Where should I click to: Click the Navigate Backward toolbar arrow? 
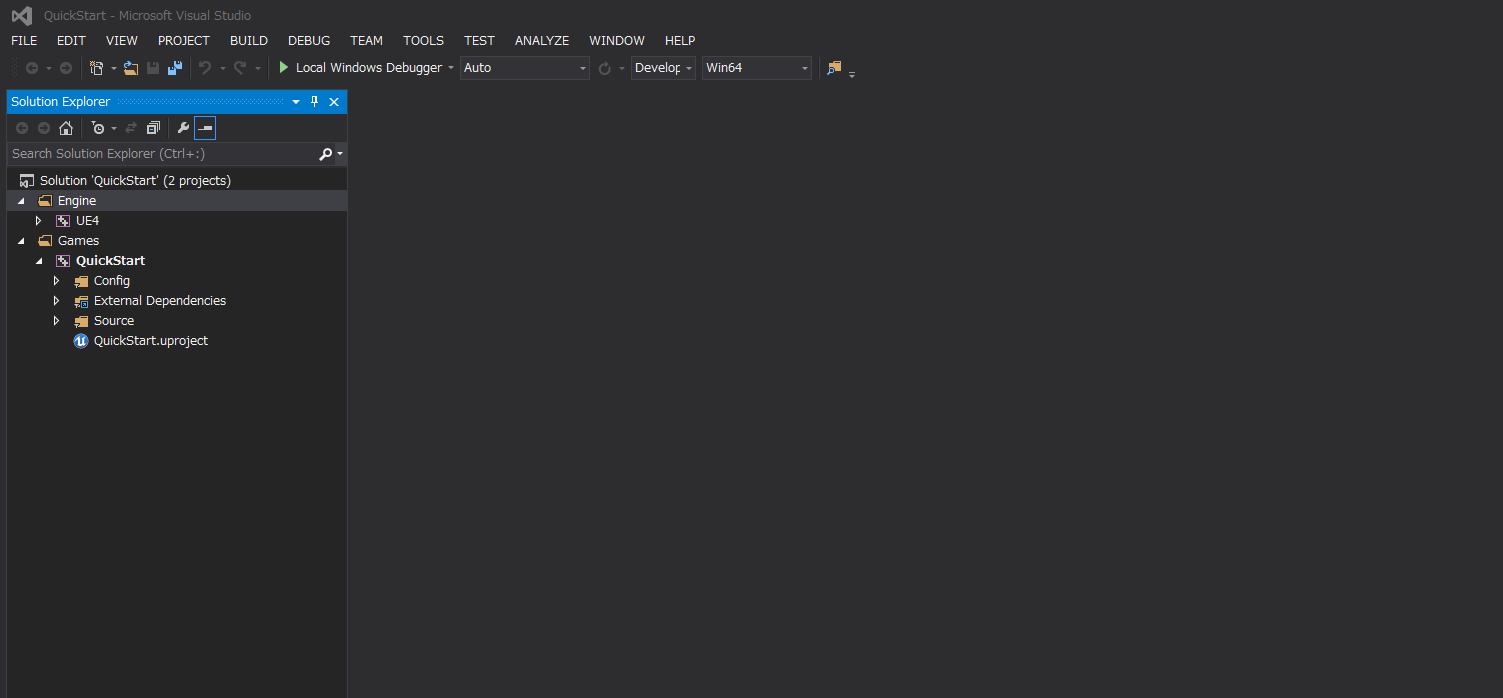click(x=32, y=68)
